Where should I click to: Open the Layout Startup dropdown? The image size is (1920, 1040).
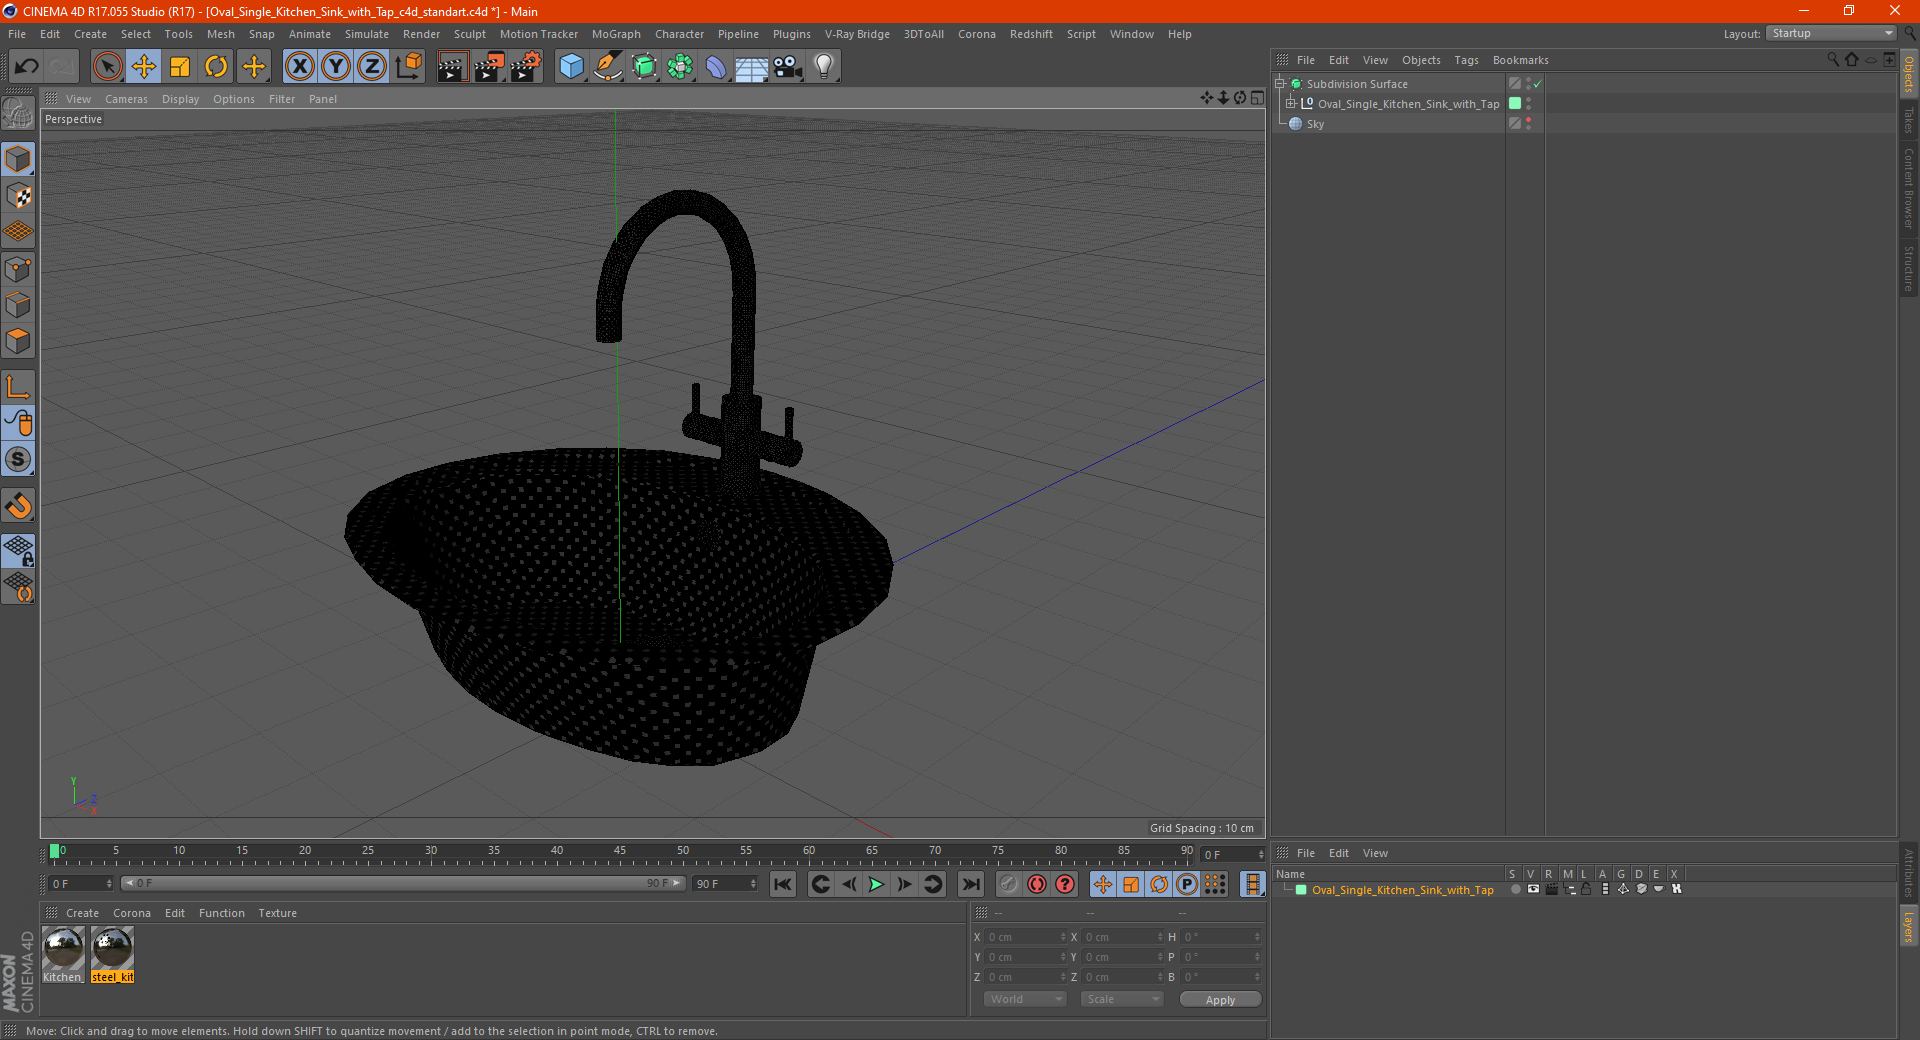pos(1831,33)
